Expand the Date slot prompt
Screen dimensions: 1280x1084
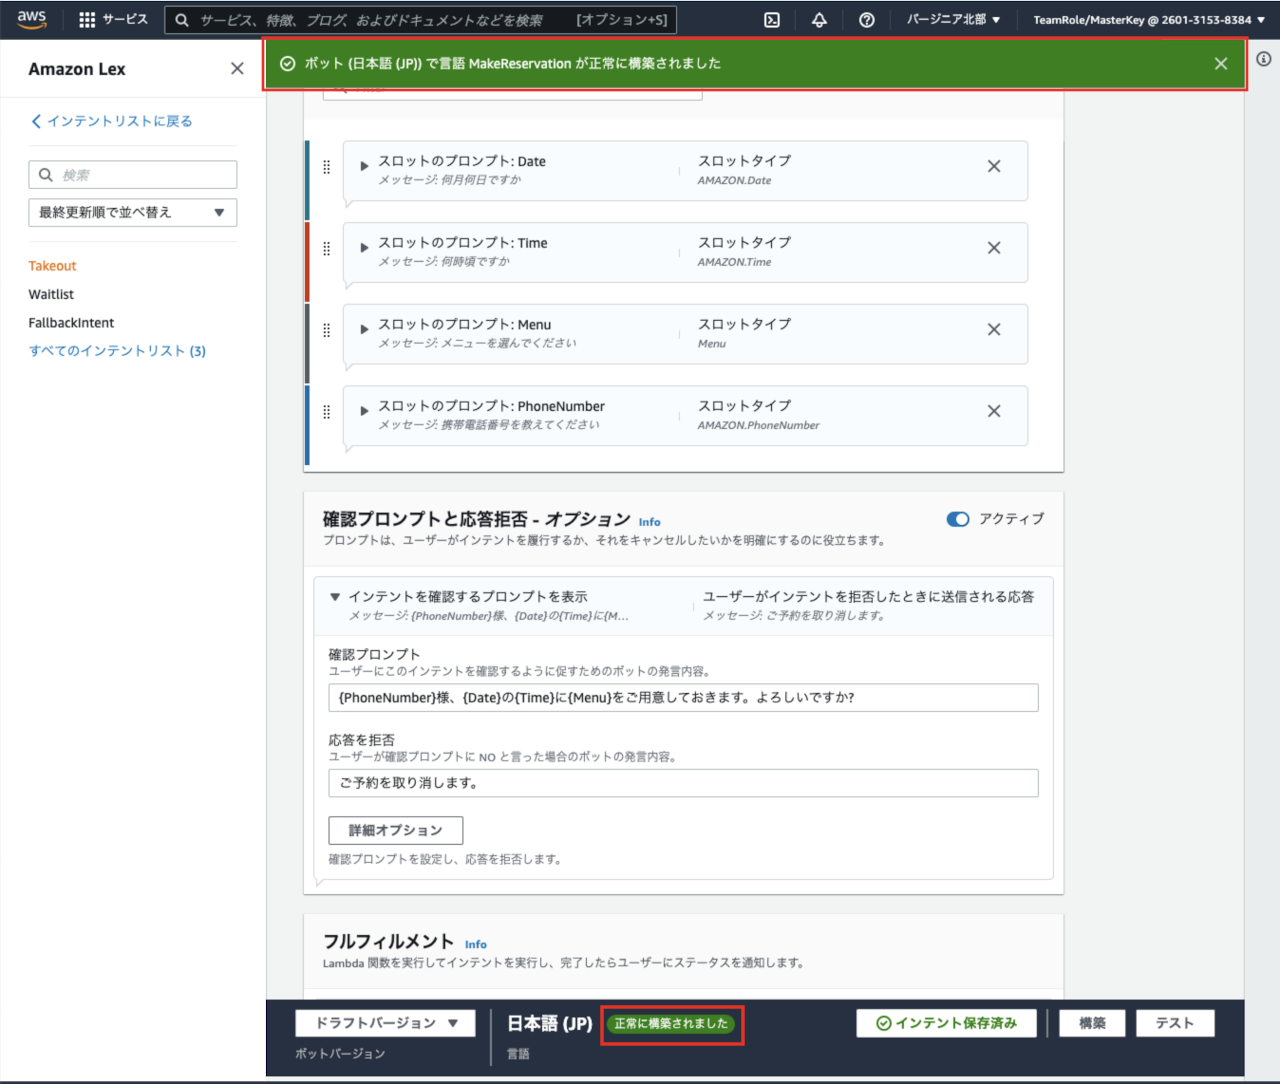pos(364,166)
